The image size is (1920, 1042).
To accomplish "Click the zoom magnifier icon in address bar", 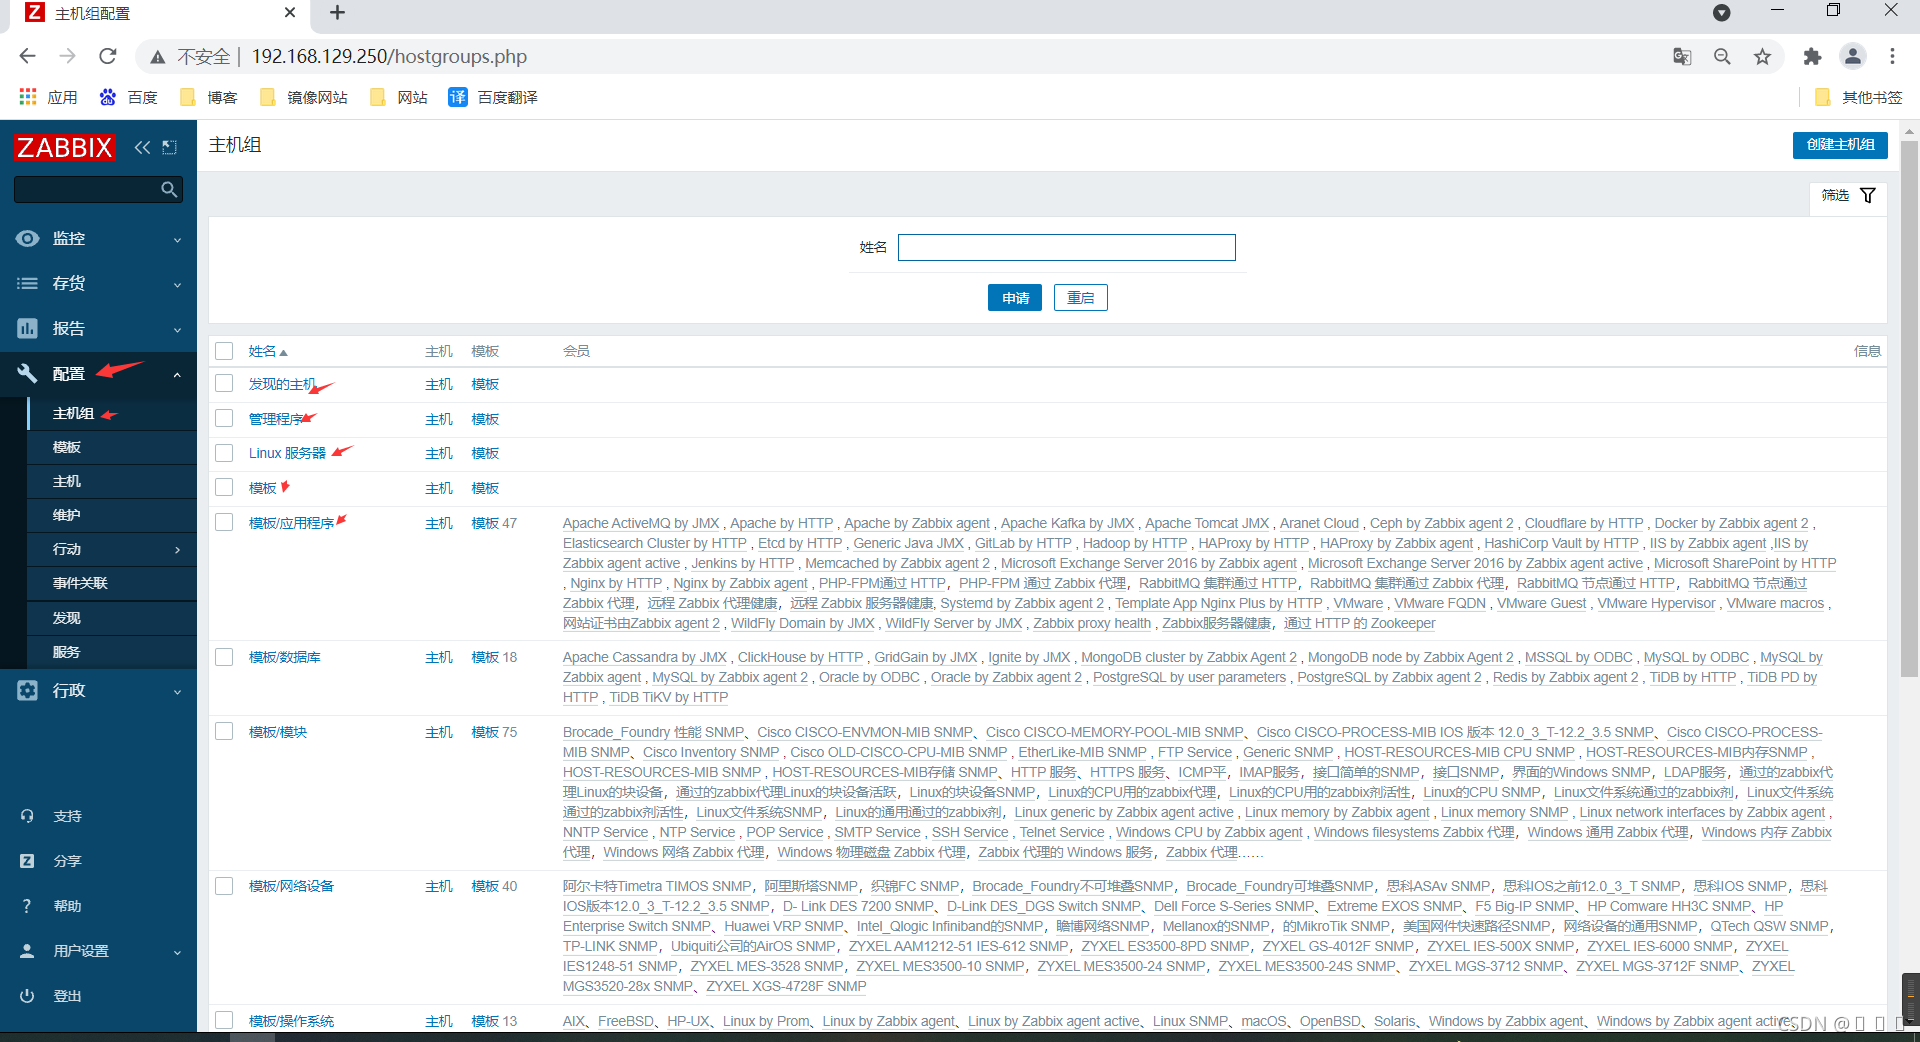I will [1722, 57].
